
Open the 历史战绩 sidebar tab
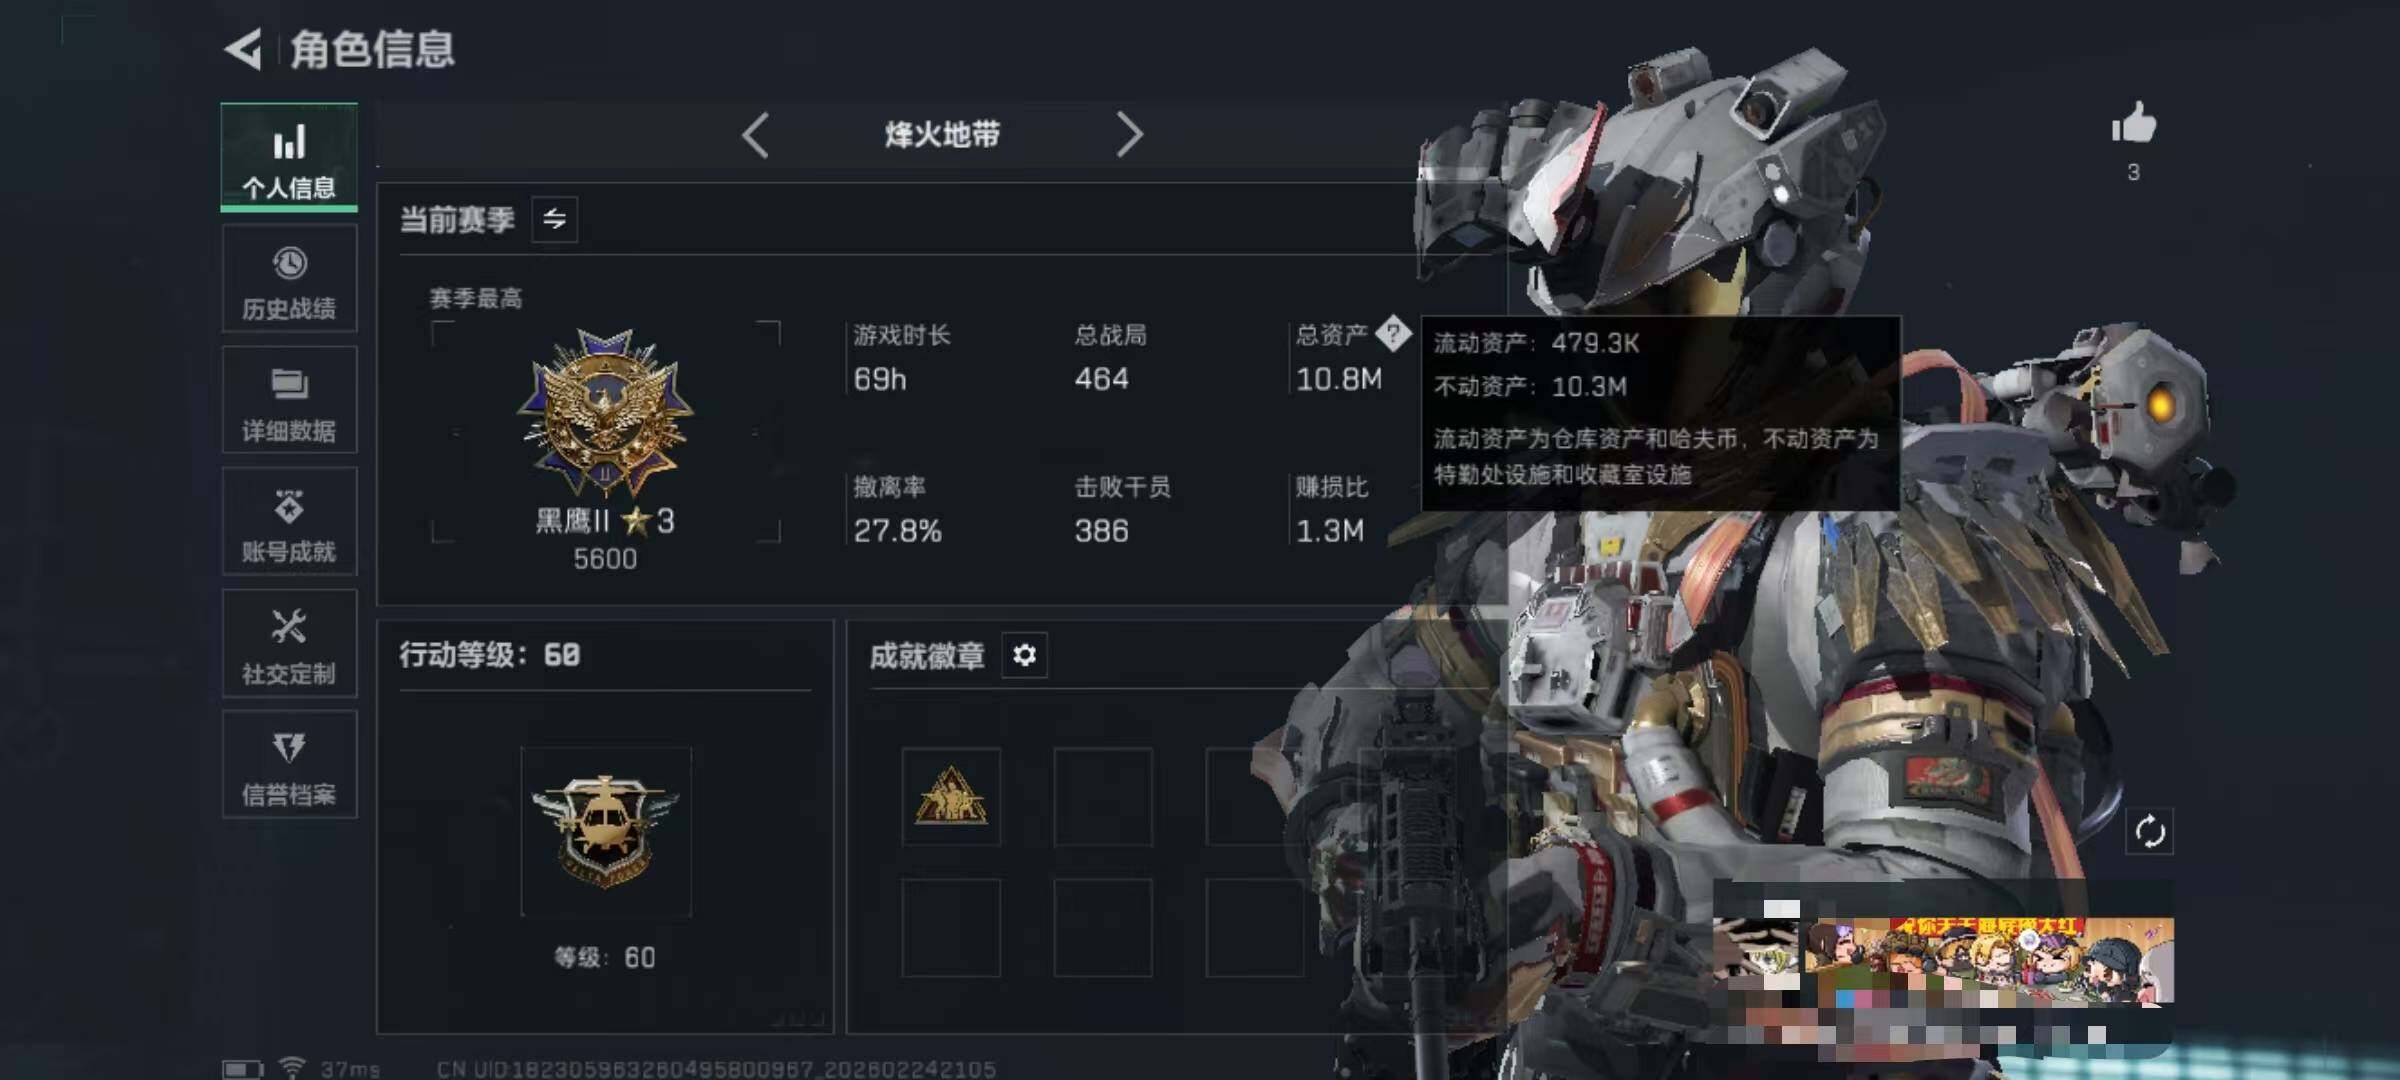point(289,279)
